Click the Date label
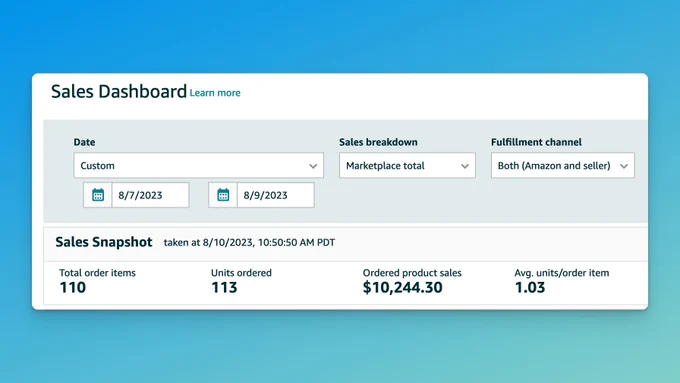 (85, 142)
